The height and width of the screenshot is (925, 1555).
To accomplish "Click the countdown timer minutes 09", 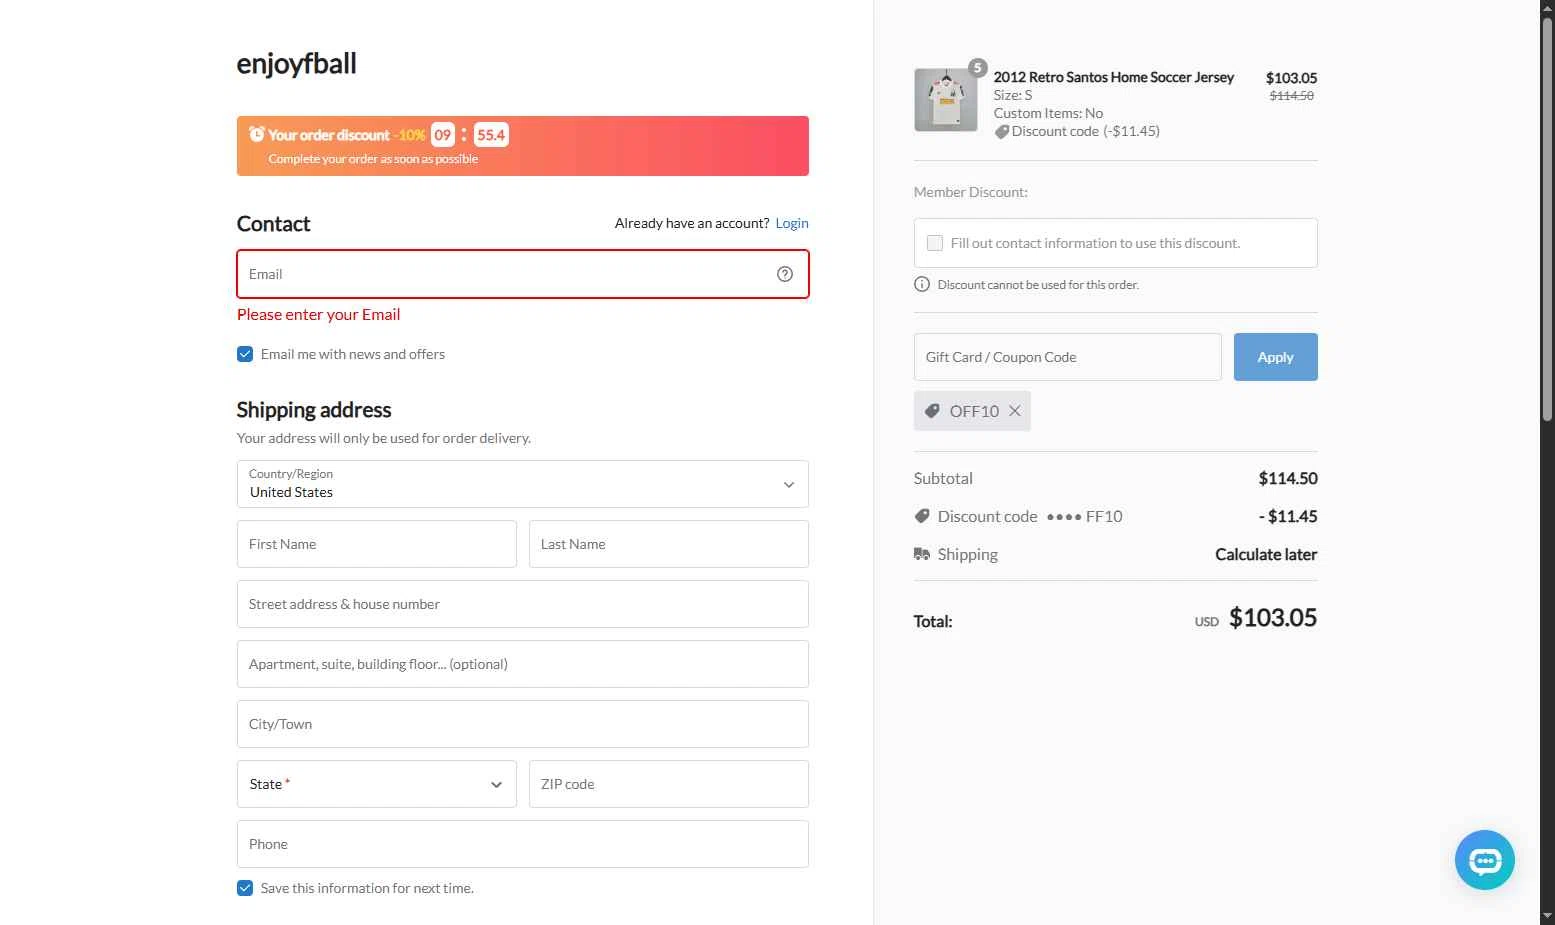I will pos(443,135).
